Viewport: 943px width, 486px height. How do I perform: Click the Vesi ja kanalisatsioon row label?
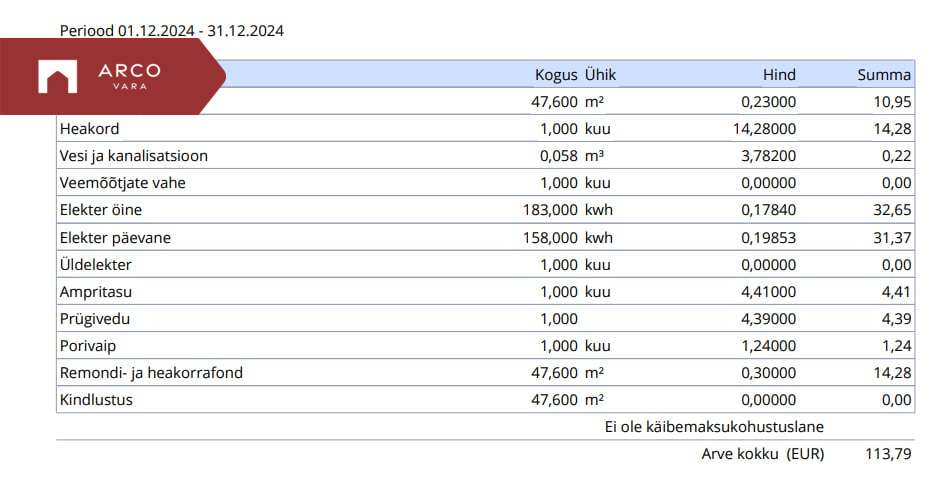pyautogui.click(x=134, y=155)
